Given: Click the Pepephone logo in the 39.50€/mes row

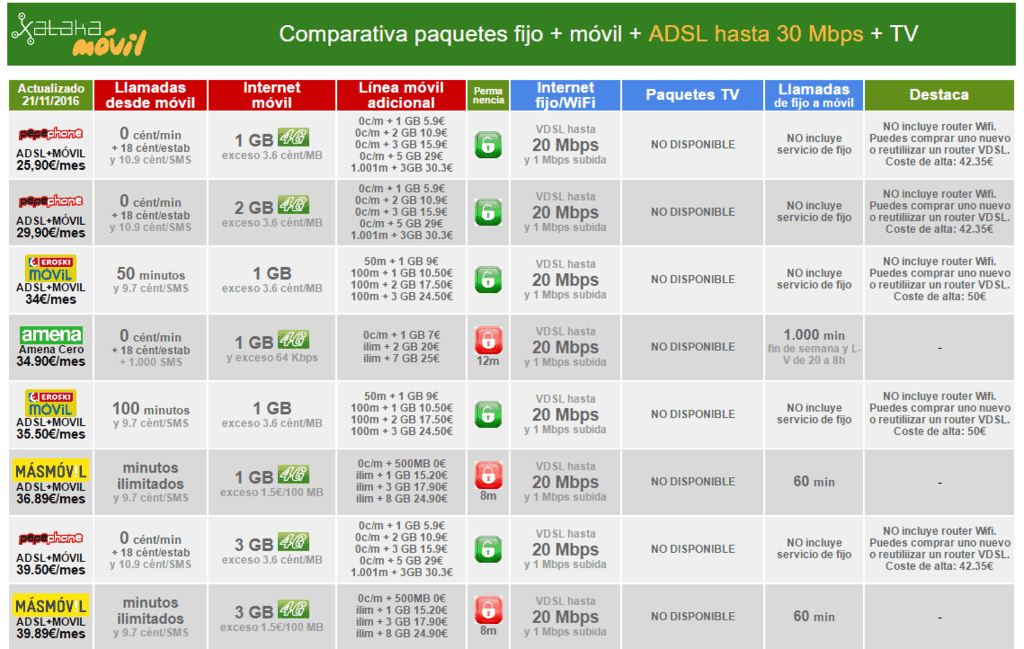Looking at the screenshot, I should (51, 539).
